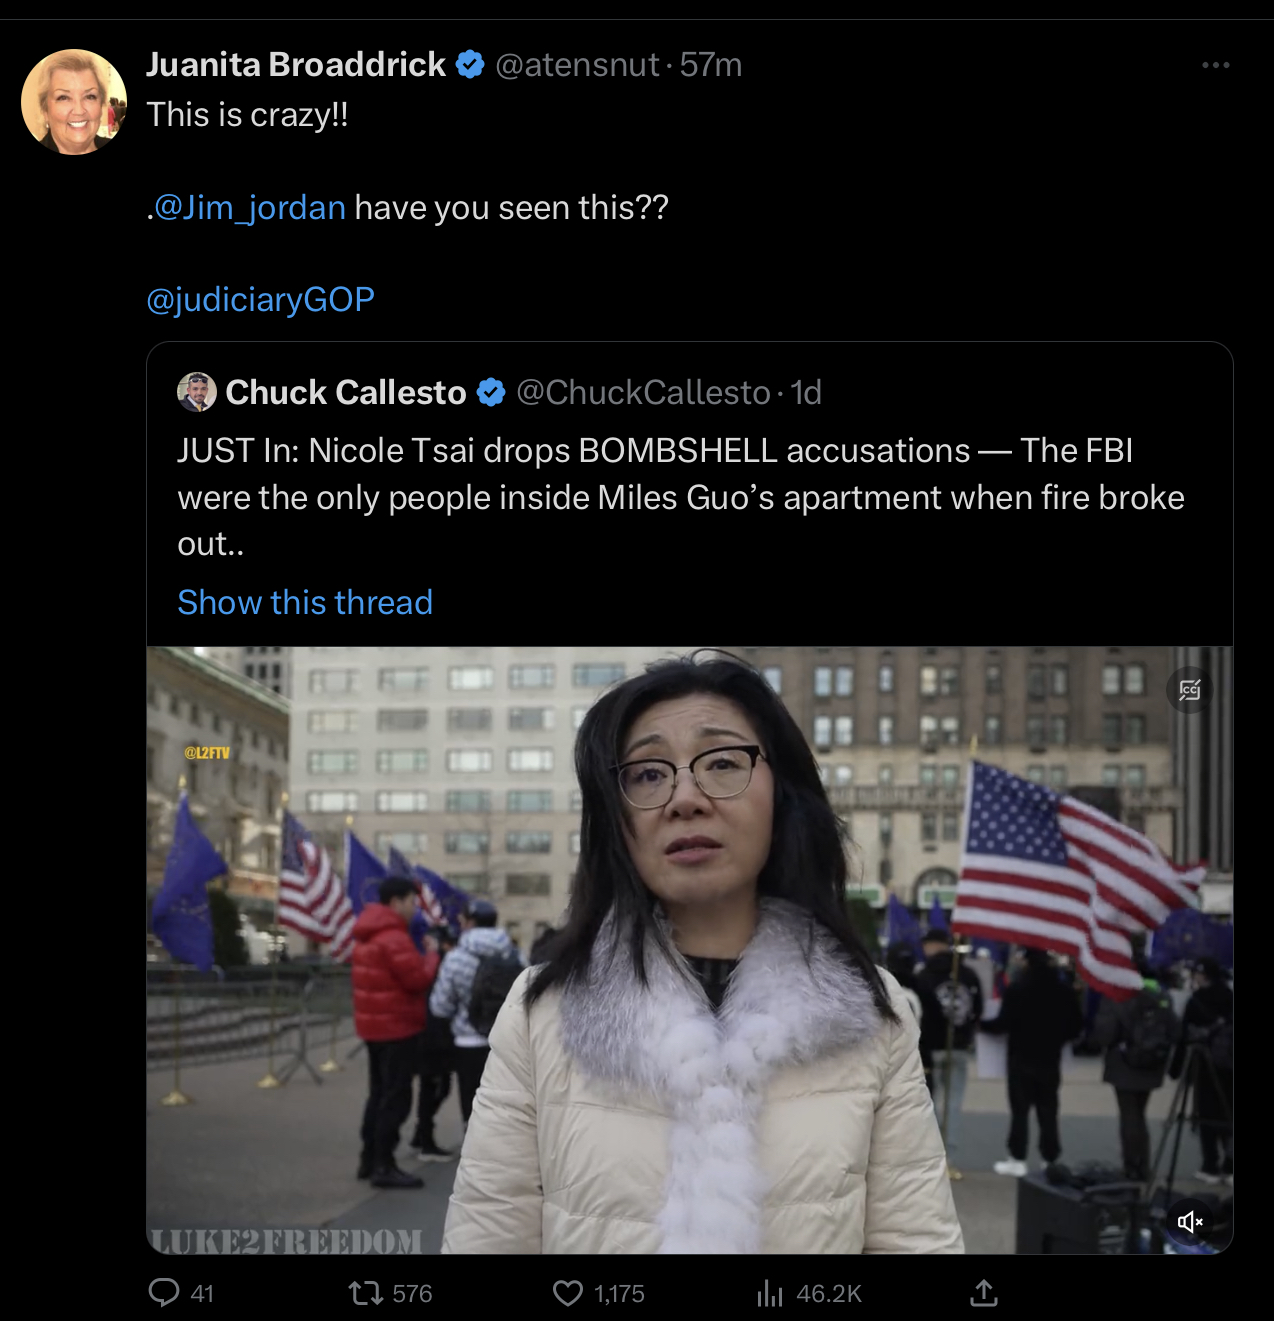
Task: Click Chuck Callesto's small profile avatar
Action: (197, 392)
